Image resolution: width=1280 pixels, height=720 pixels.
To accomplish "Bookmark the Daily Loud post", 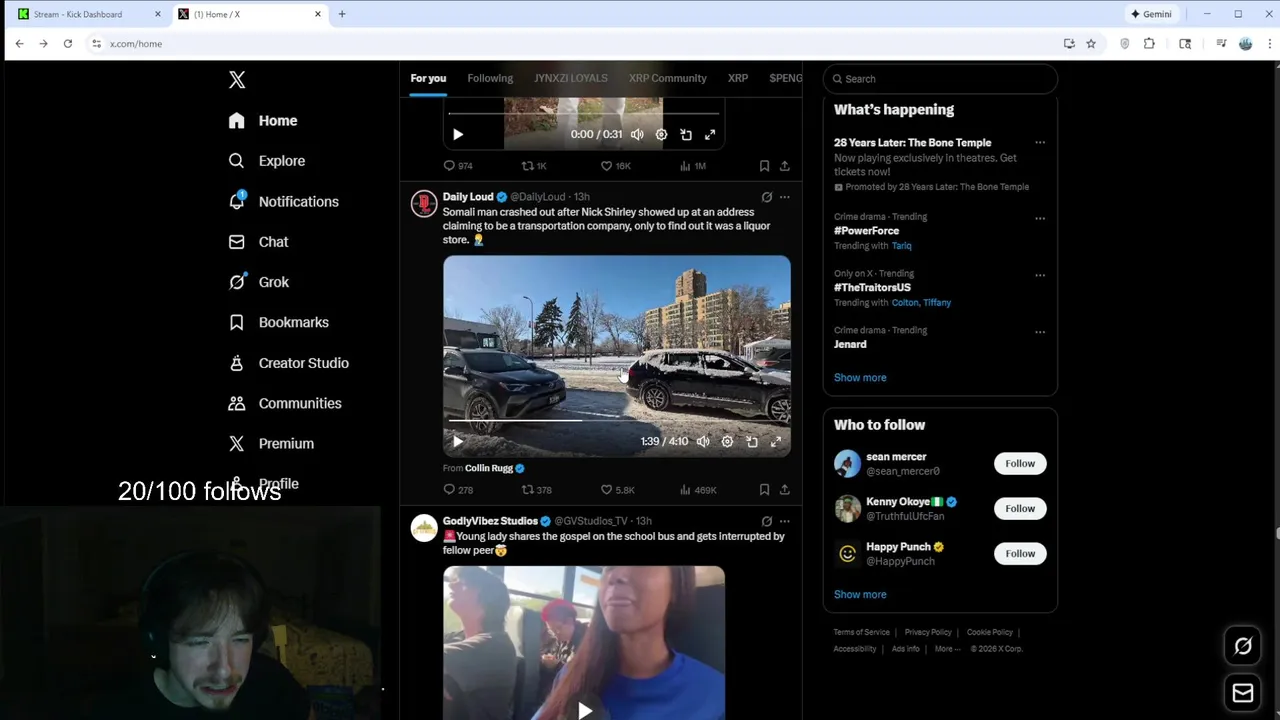I will (x=764, y=490).
